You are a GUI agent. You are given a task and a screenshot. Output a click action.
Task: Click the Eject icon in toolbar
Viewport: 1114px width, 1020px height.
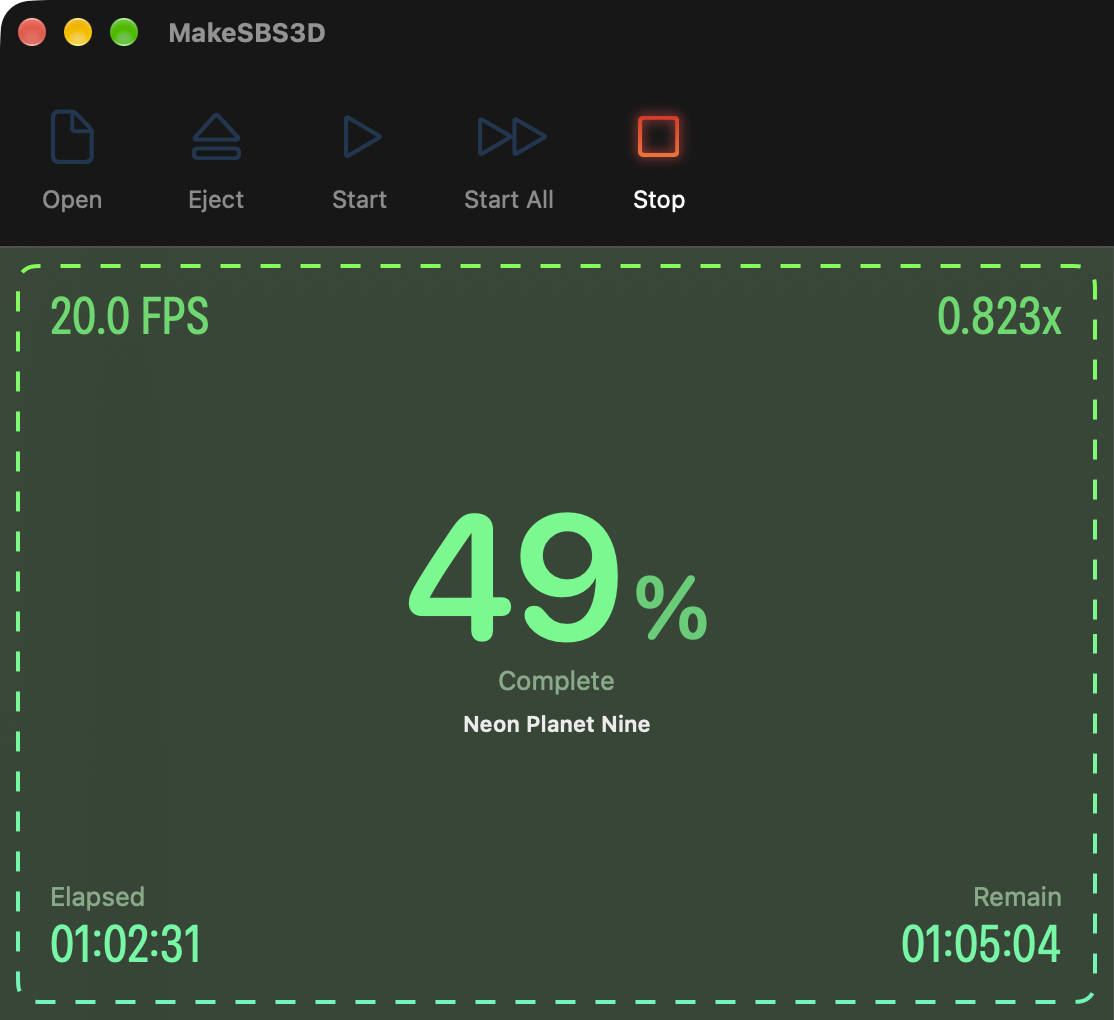pyautogui.click(x=216, y=136)
